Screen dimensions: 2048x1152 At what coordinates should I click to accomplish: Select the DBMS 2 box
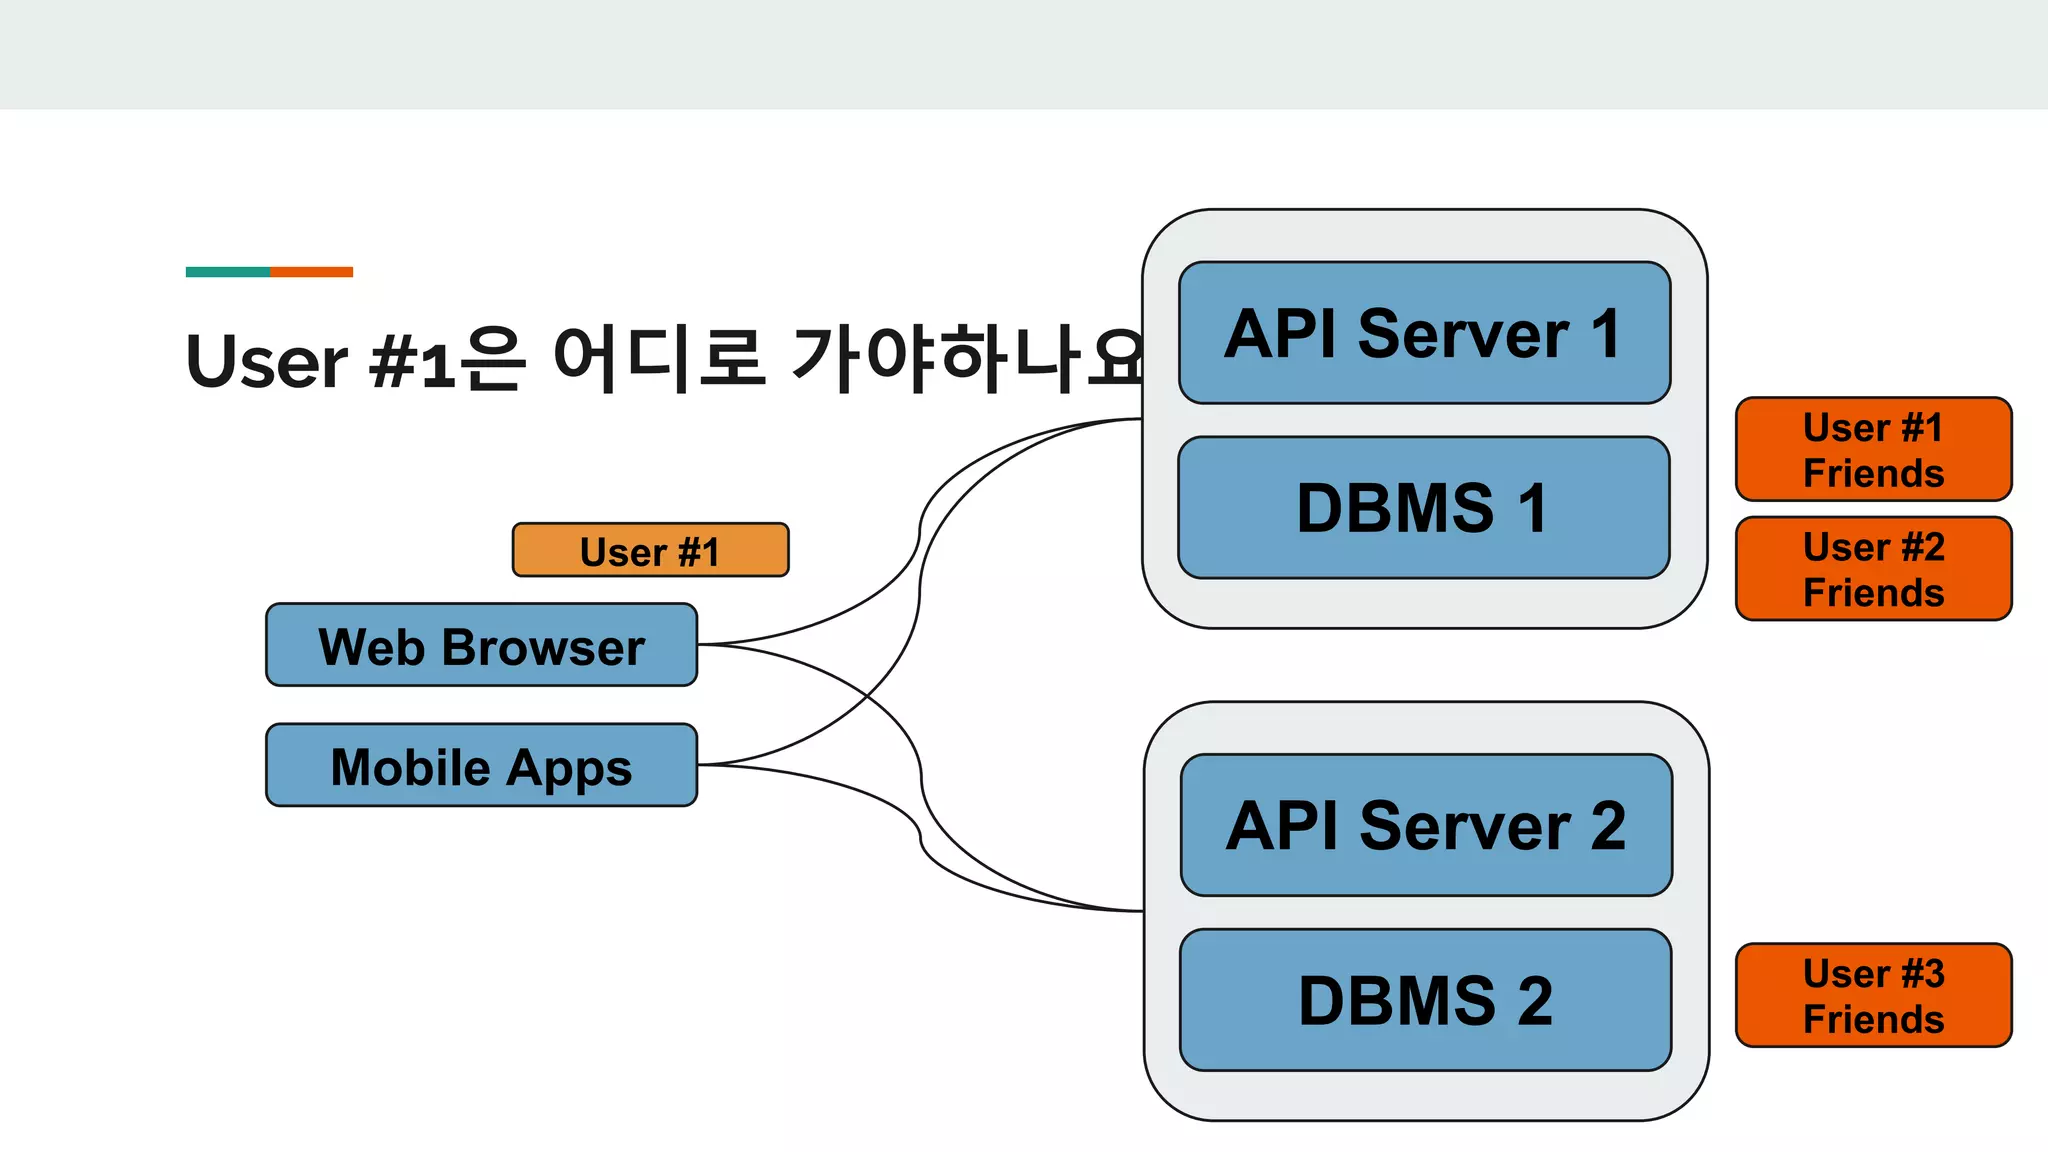point(1426,1000)
